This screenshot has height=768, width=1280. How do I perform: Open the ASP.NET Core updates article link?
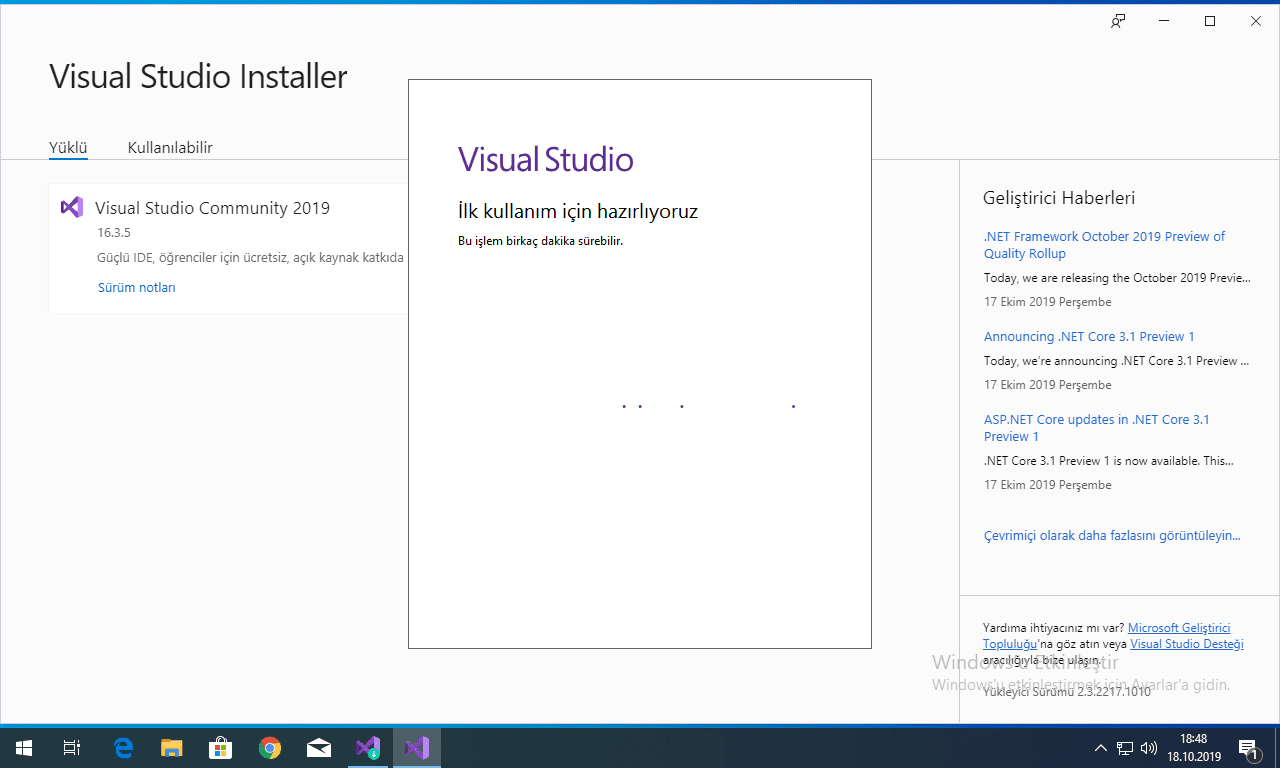tap(1096, 428)
